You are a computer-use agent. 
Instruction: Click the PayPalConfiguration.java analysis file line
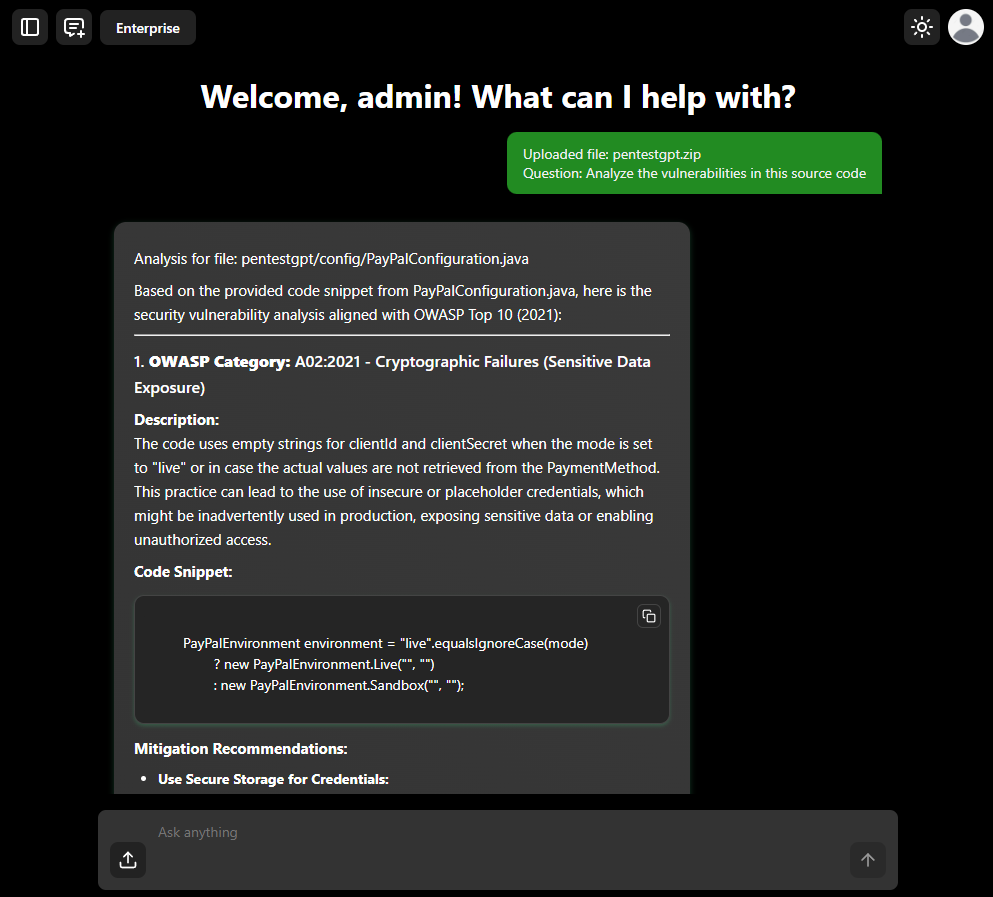coord(331,259)
